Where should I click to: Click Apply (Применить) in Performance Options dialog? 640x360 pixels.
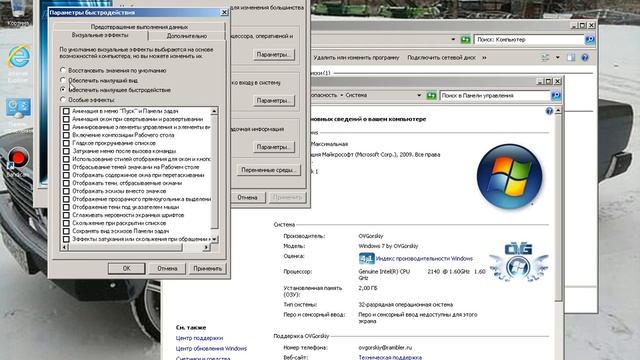(x=208, y=269)
